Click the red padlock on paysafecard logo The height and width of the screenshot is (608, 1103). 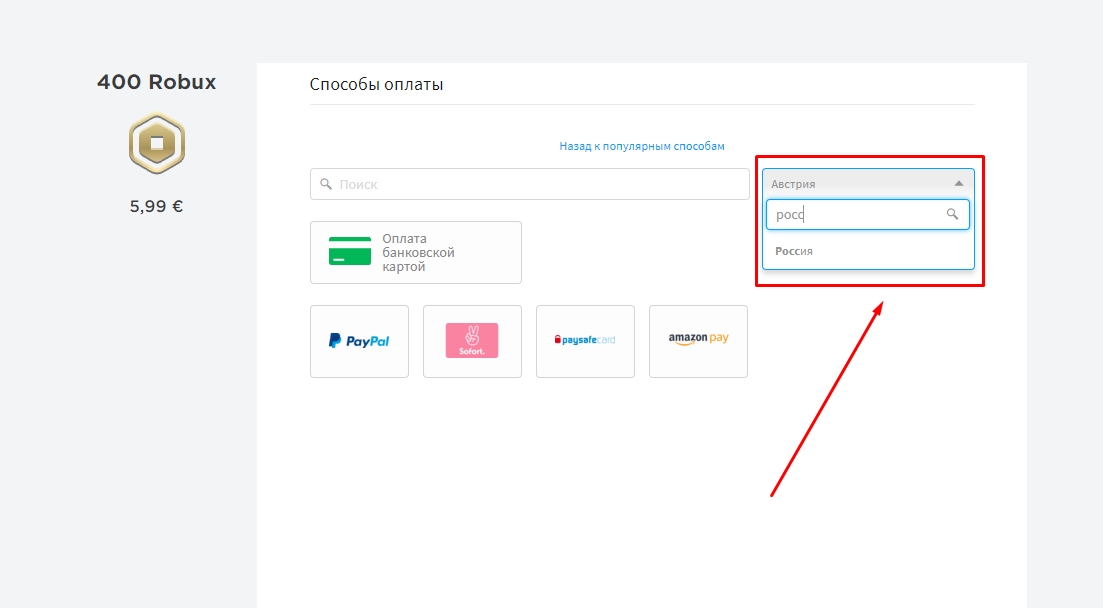[558, 341]
